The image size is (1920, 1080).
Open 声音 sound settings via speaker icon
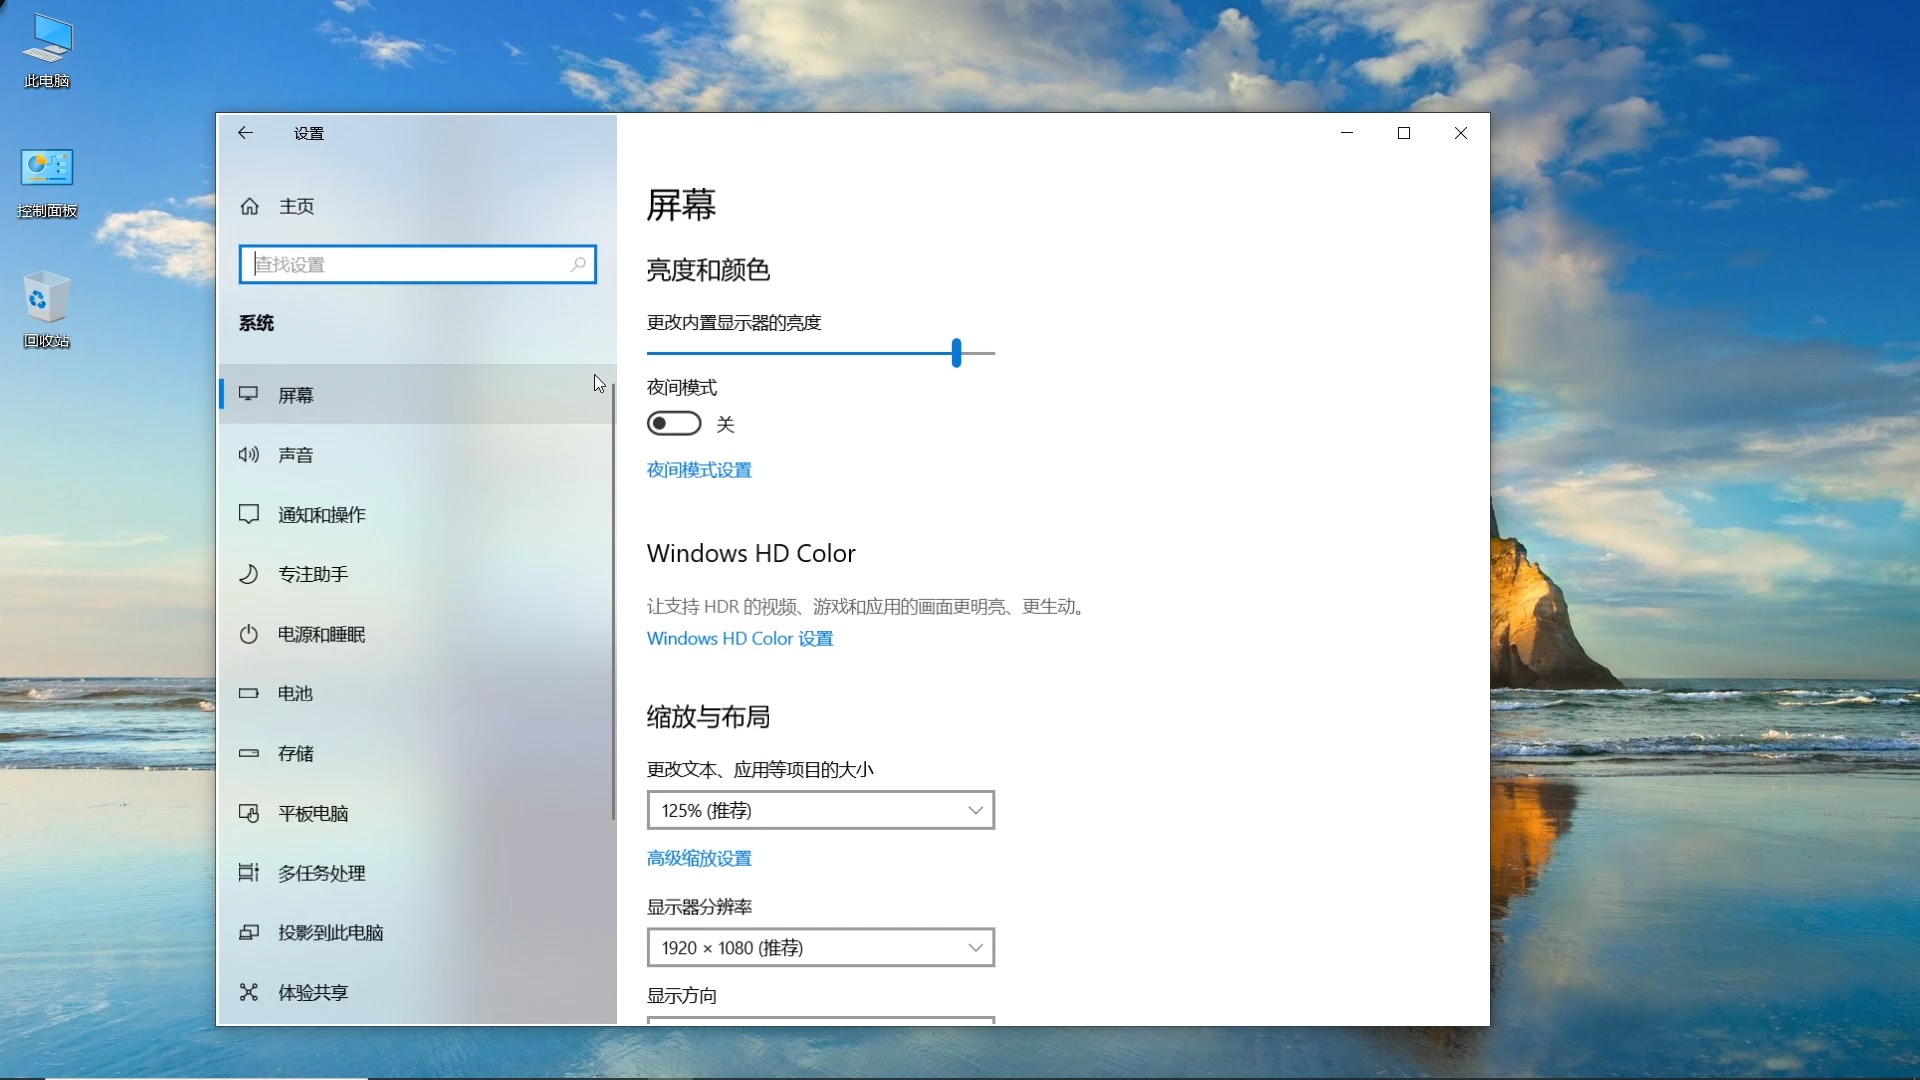pos(249,455)
